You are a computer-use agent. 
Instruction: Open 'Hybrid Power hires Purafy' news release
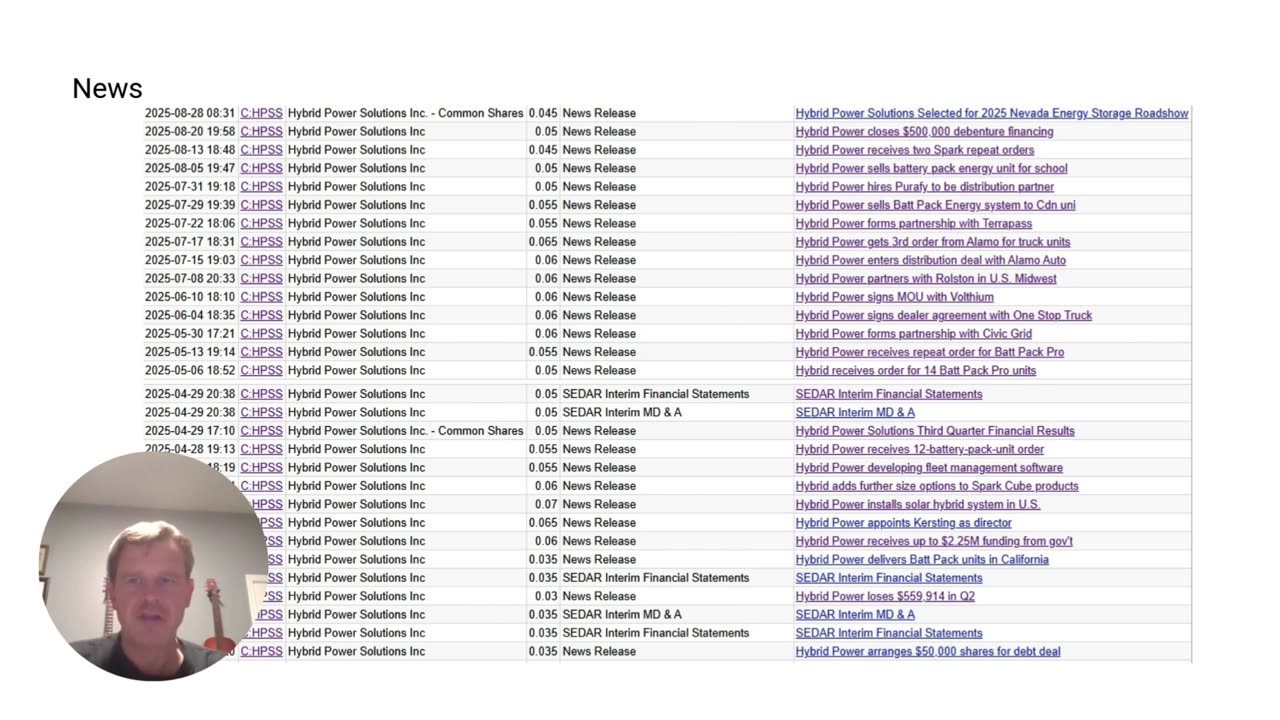point(924,186)
